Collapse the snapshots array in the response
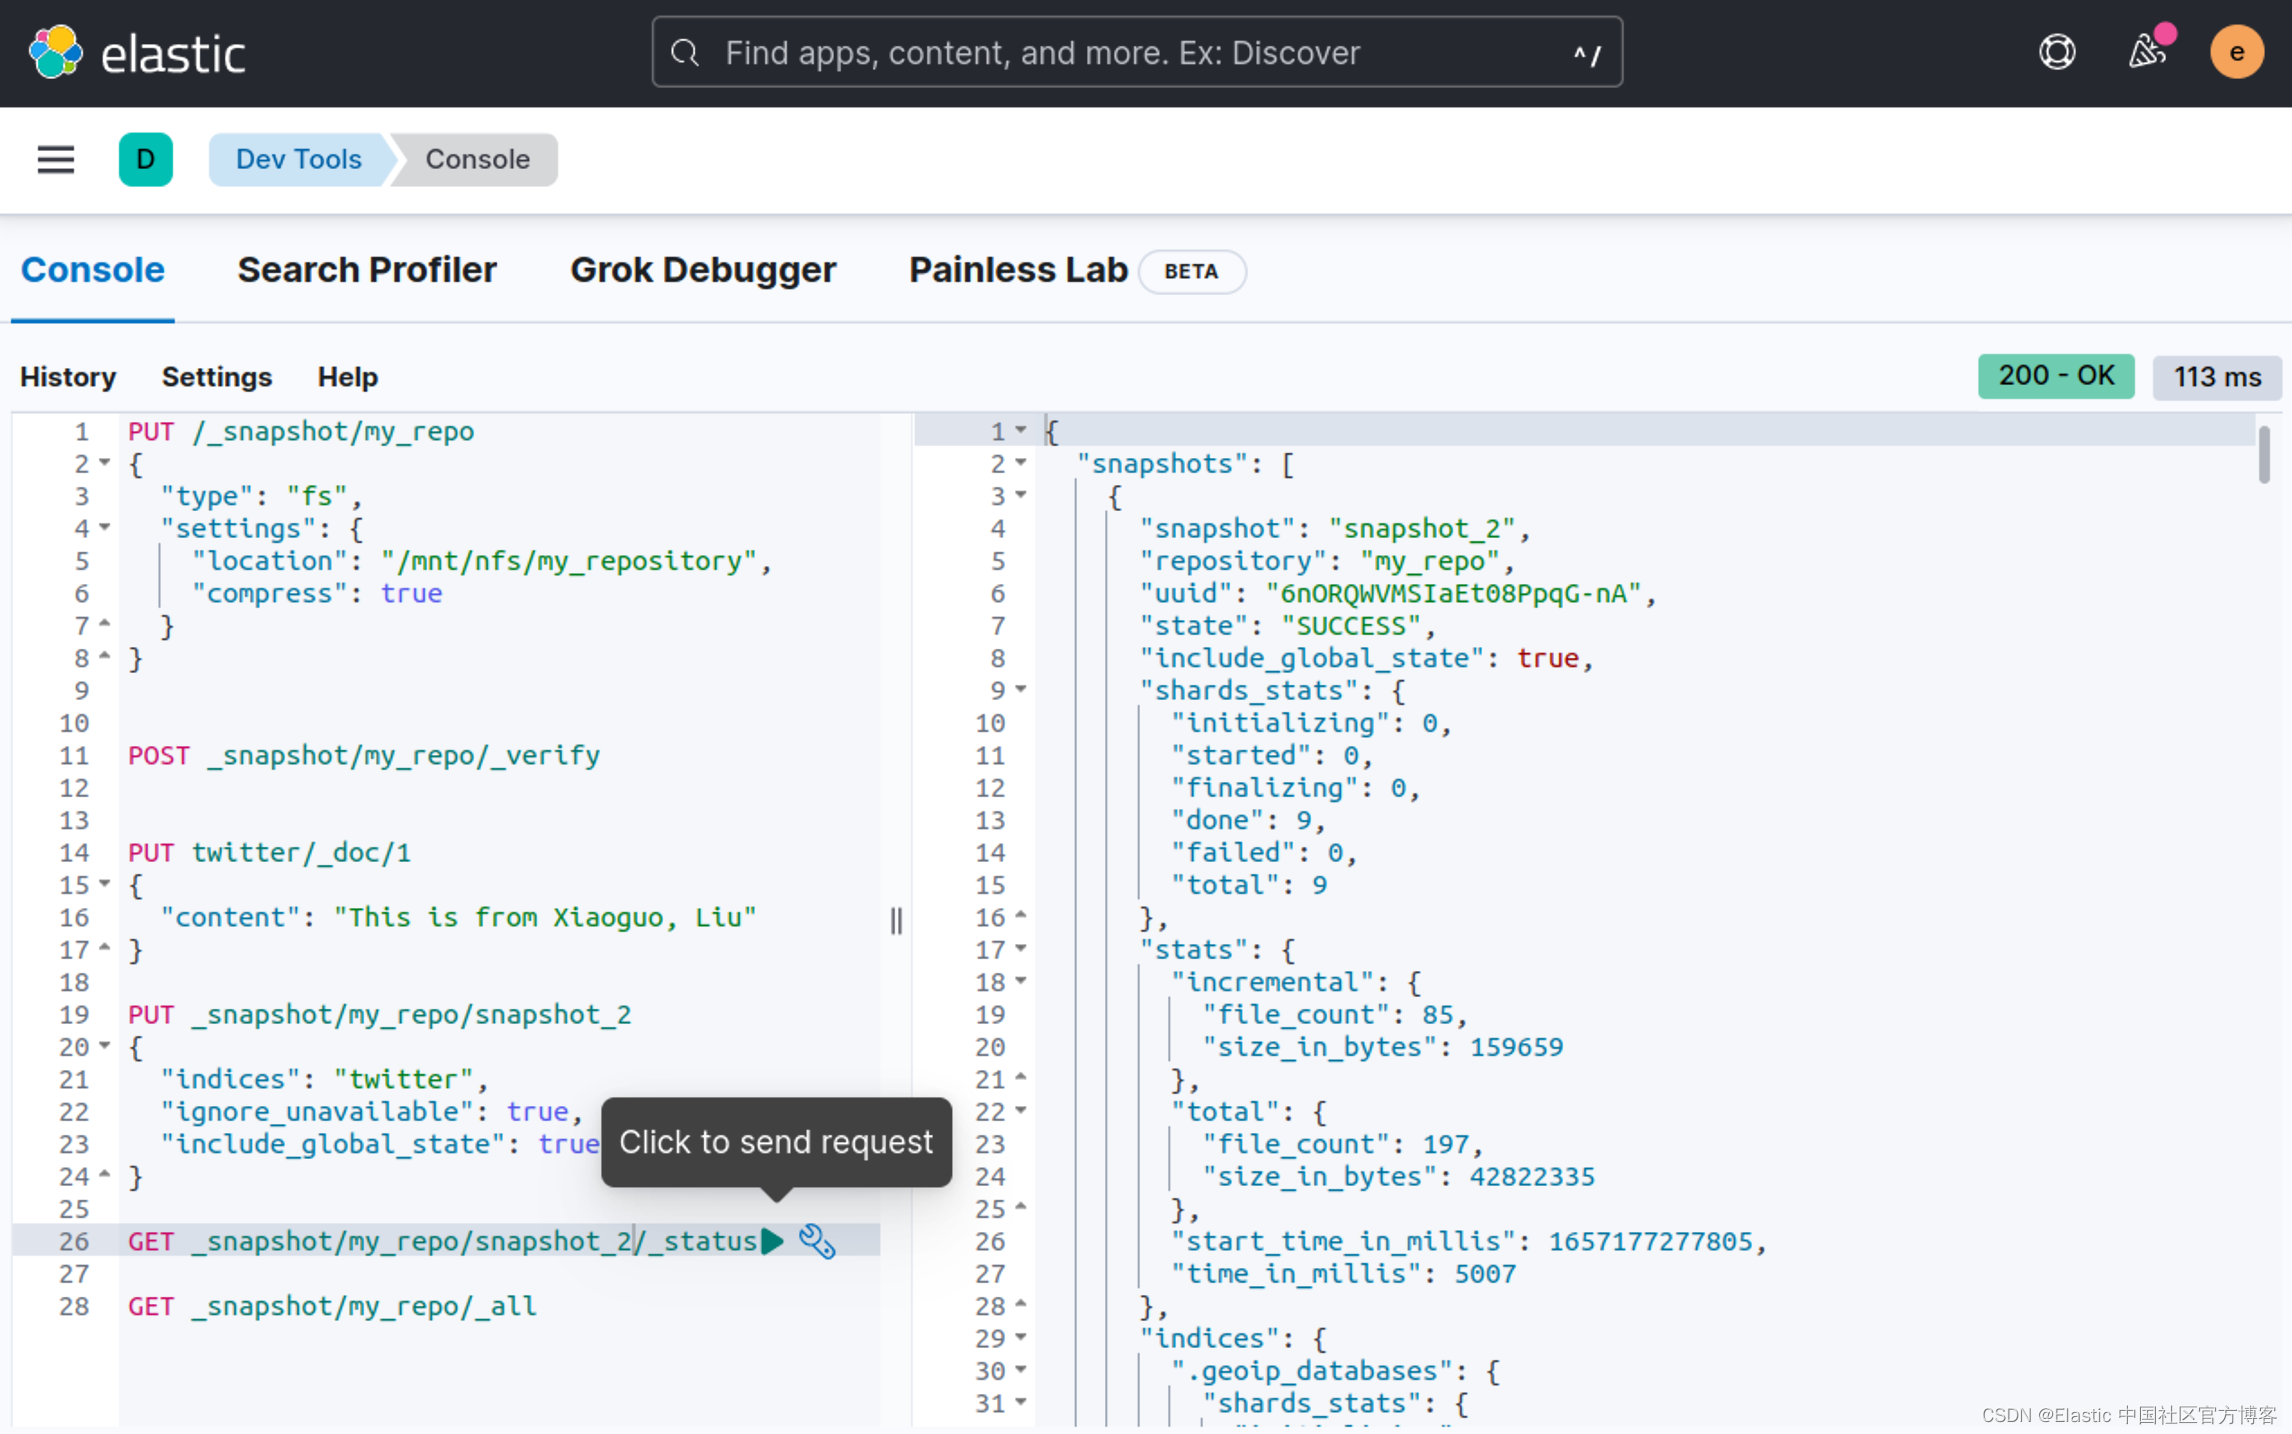The image size is (2292, 1434). point(1022,463)
